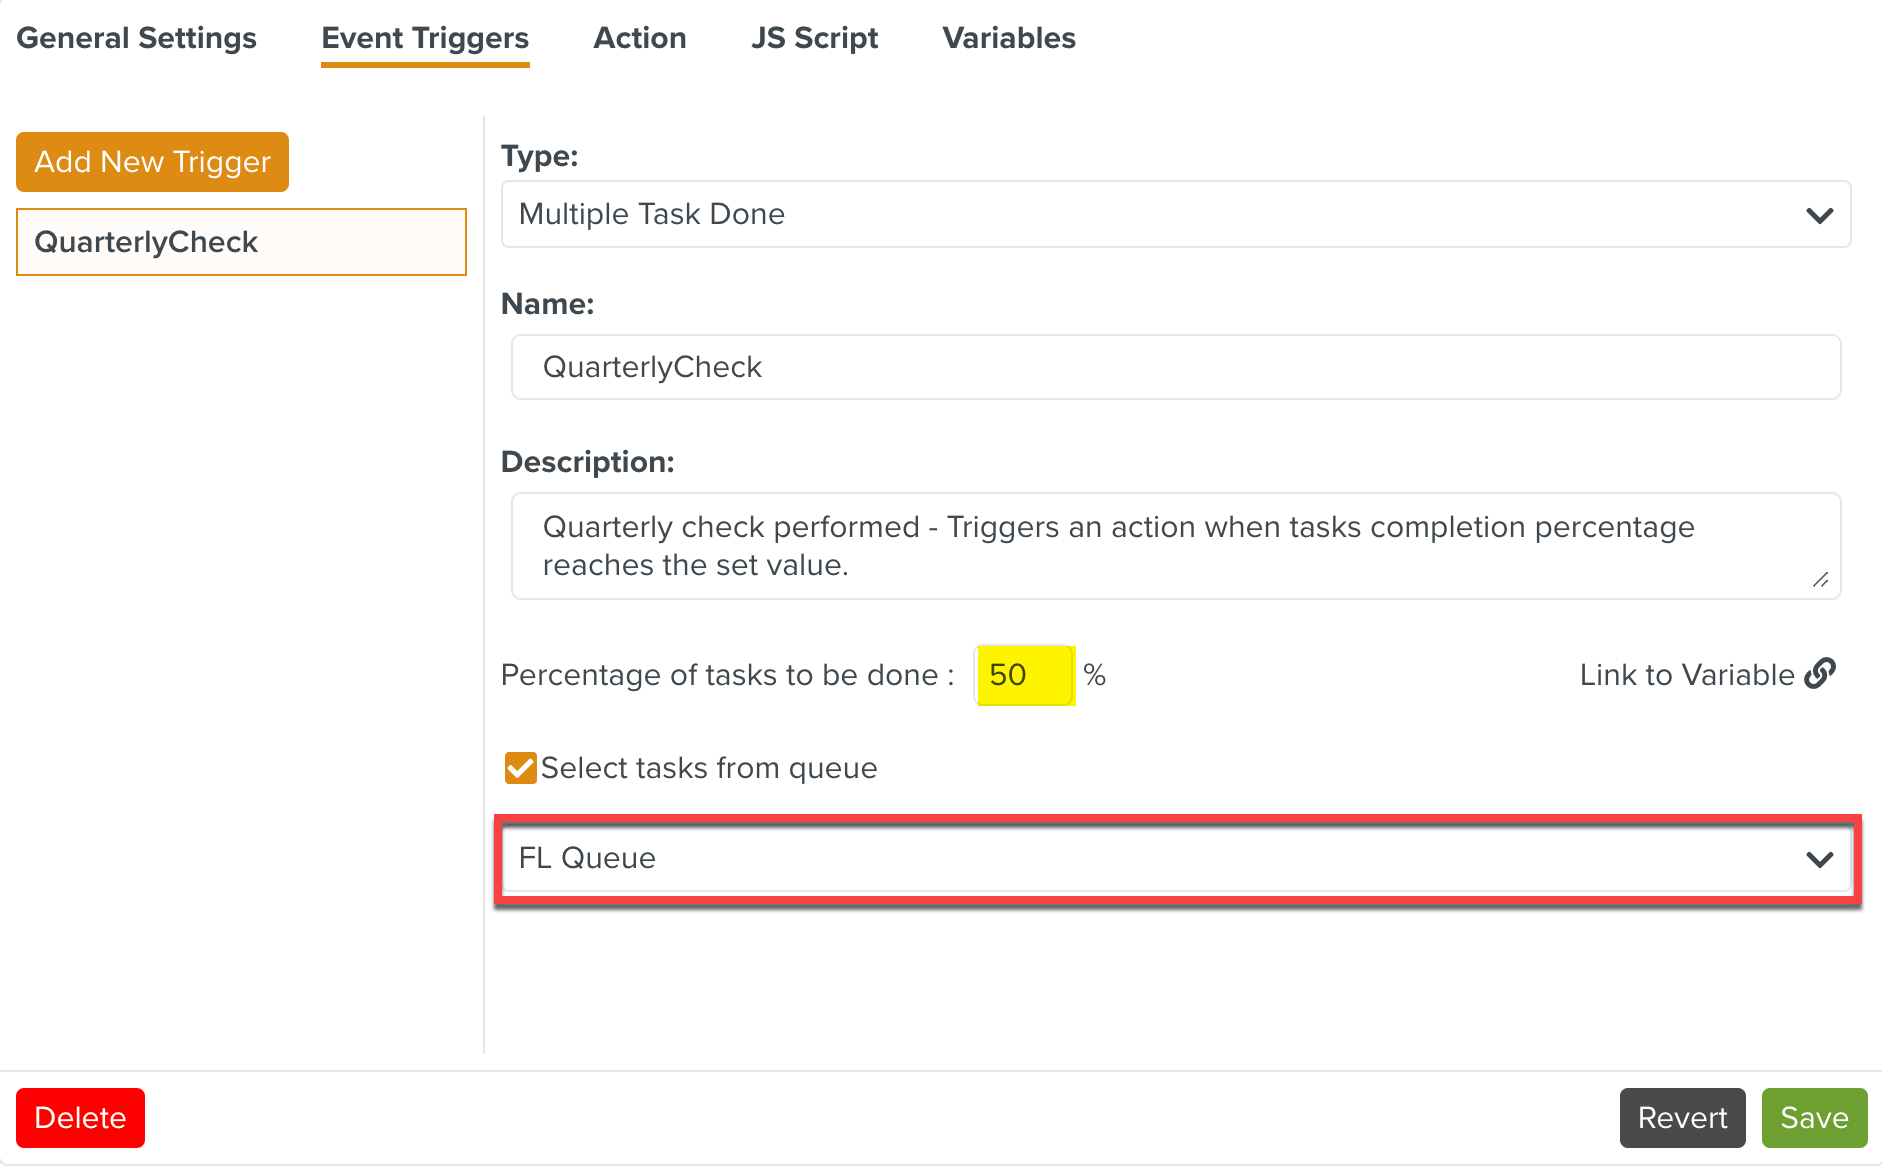Click the chevron arrow on FL Queue selector

point(1819,859)
